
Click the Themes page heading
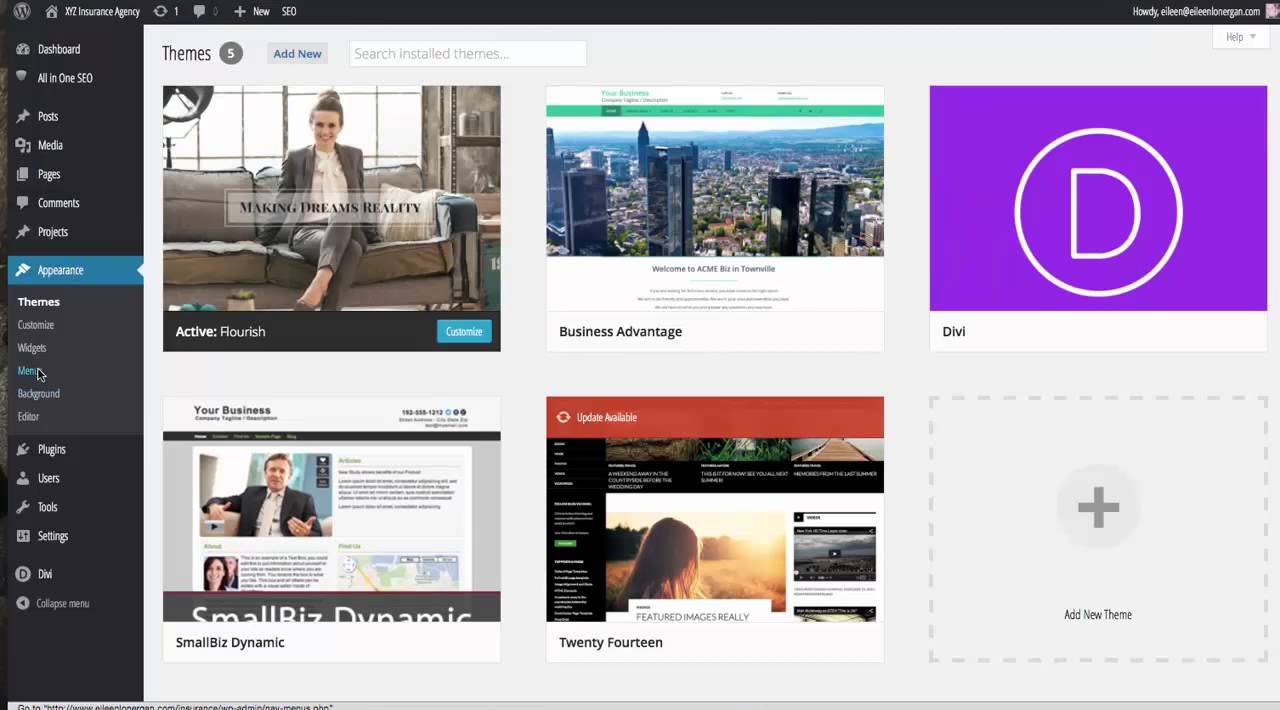(187, 53)
